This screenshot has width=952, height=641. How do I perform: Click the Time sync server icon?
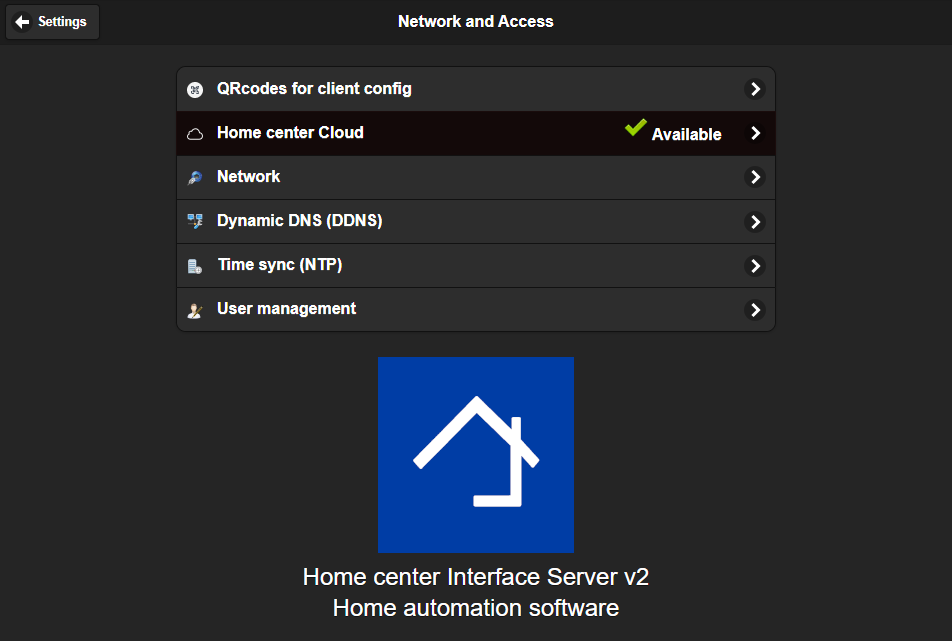tap(195, 266)
